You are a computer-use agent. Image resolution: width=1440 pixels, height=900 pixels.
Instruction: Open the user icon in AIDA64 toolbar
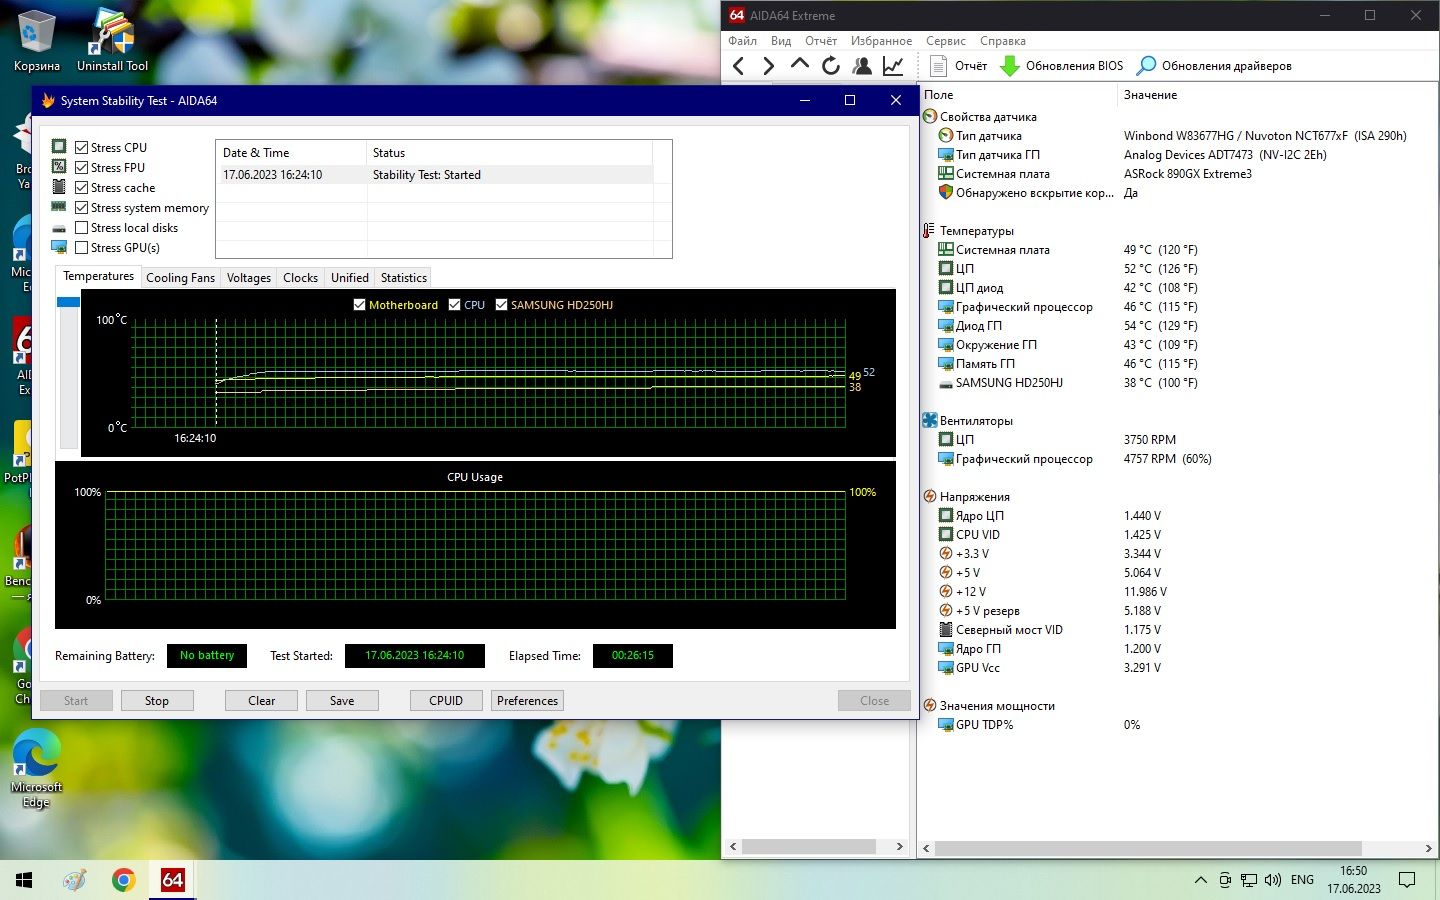coord(862,66)
